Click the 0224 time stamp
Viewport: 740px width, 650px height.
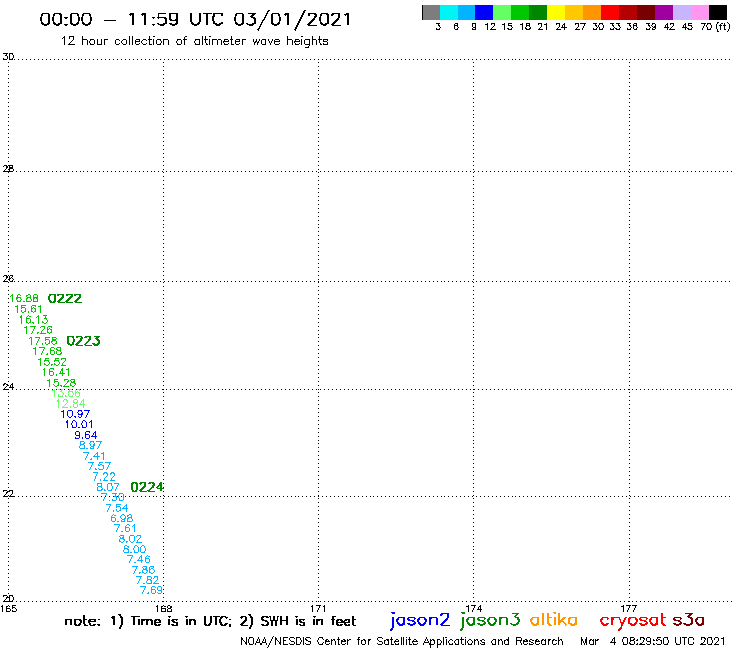(147, 487)
